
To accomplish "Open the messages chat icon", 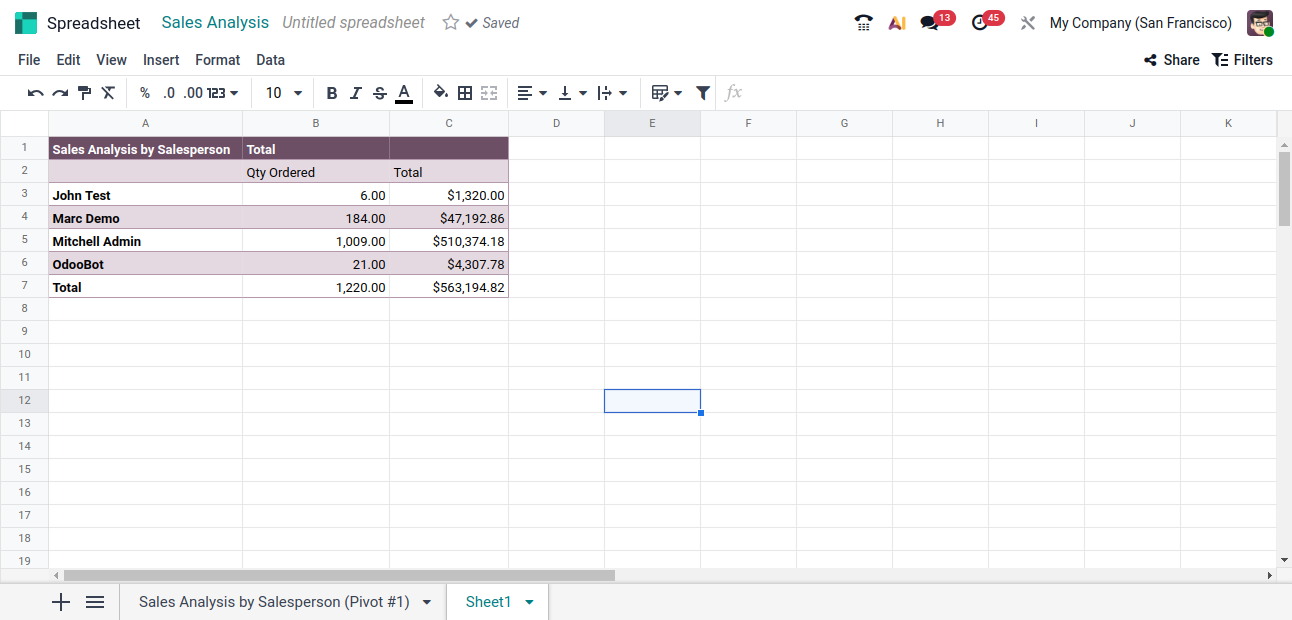I will pos(930,23).
